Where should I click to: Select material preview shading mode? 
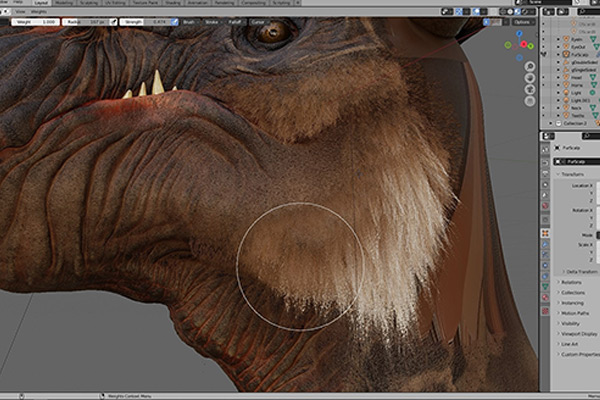tap(518, 12)
